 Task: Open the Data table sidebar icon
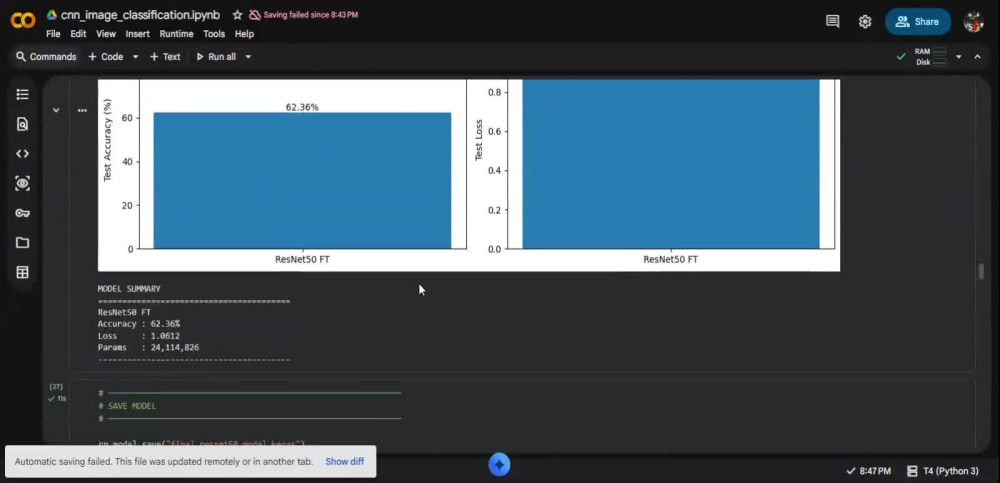[22, 272]
